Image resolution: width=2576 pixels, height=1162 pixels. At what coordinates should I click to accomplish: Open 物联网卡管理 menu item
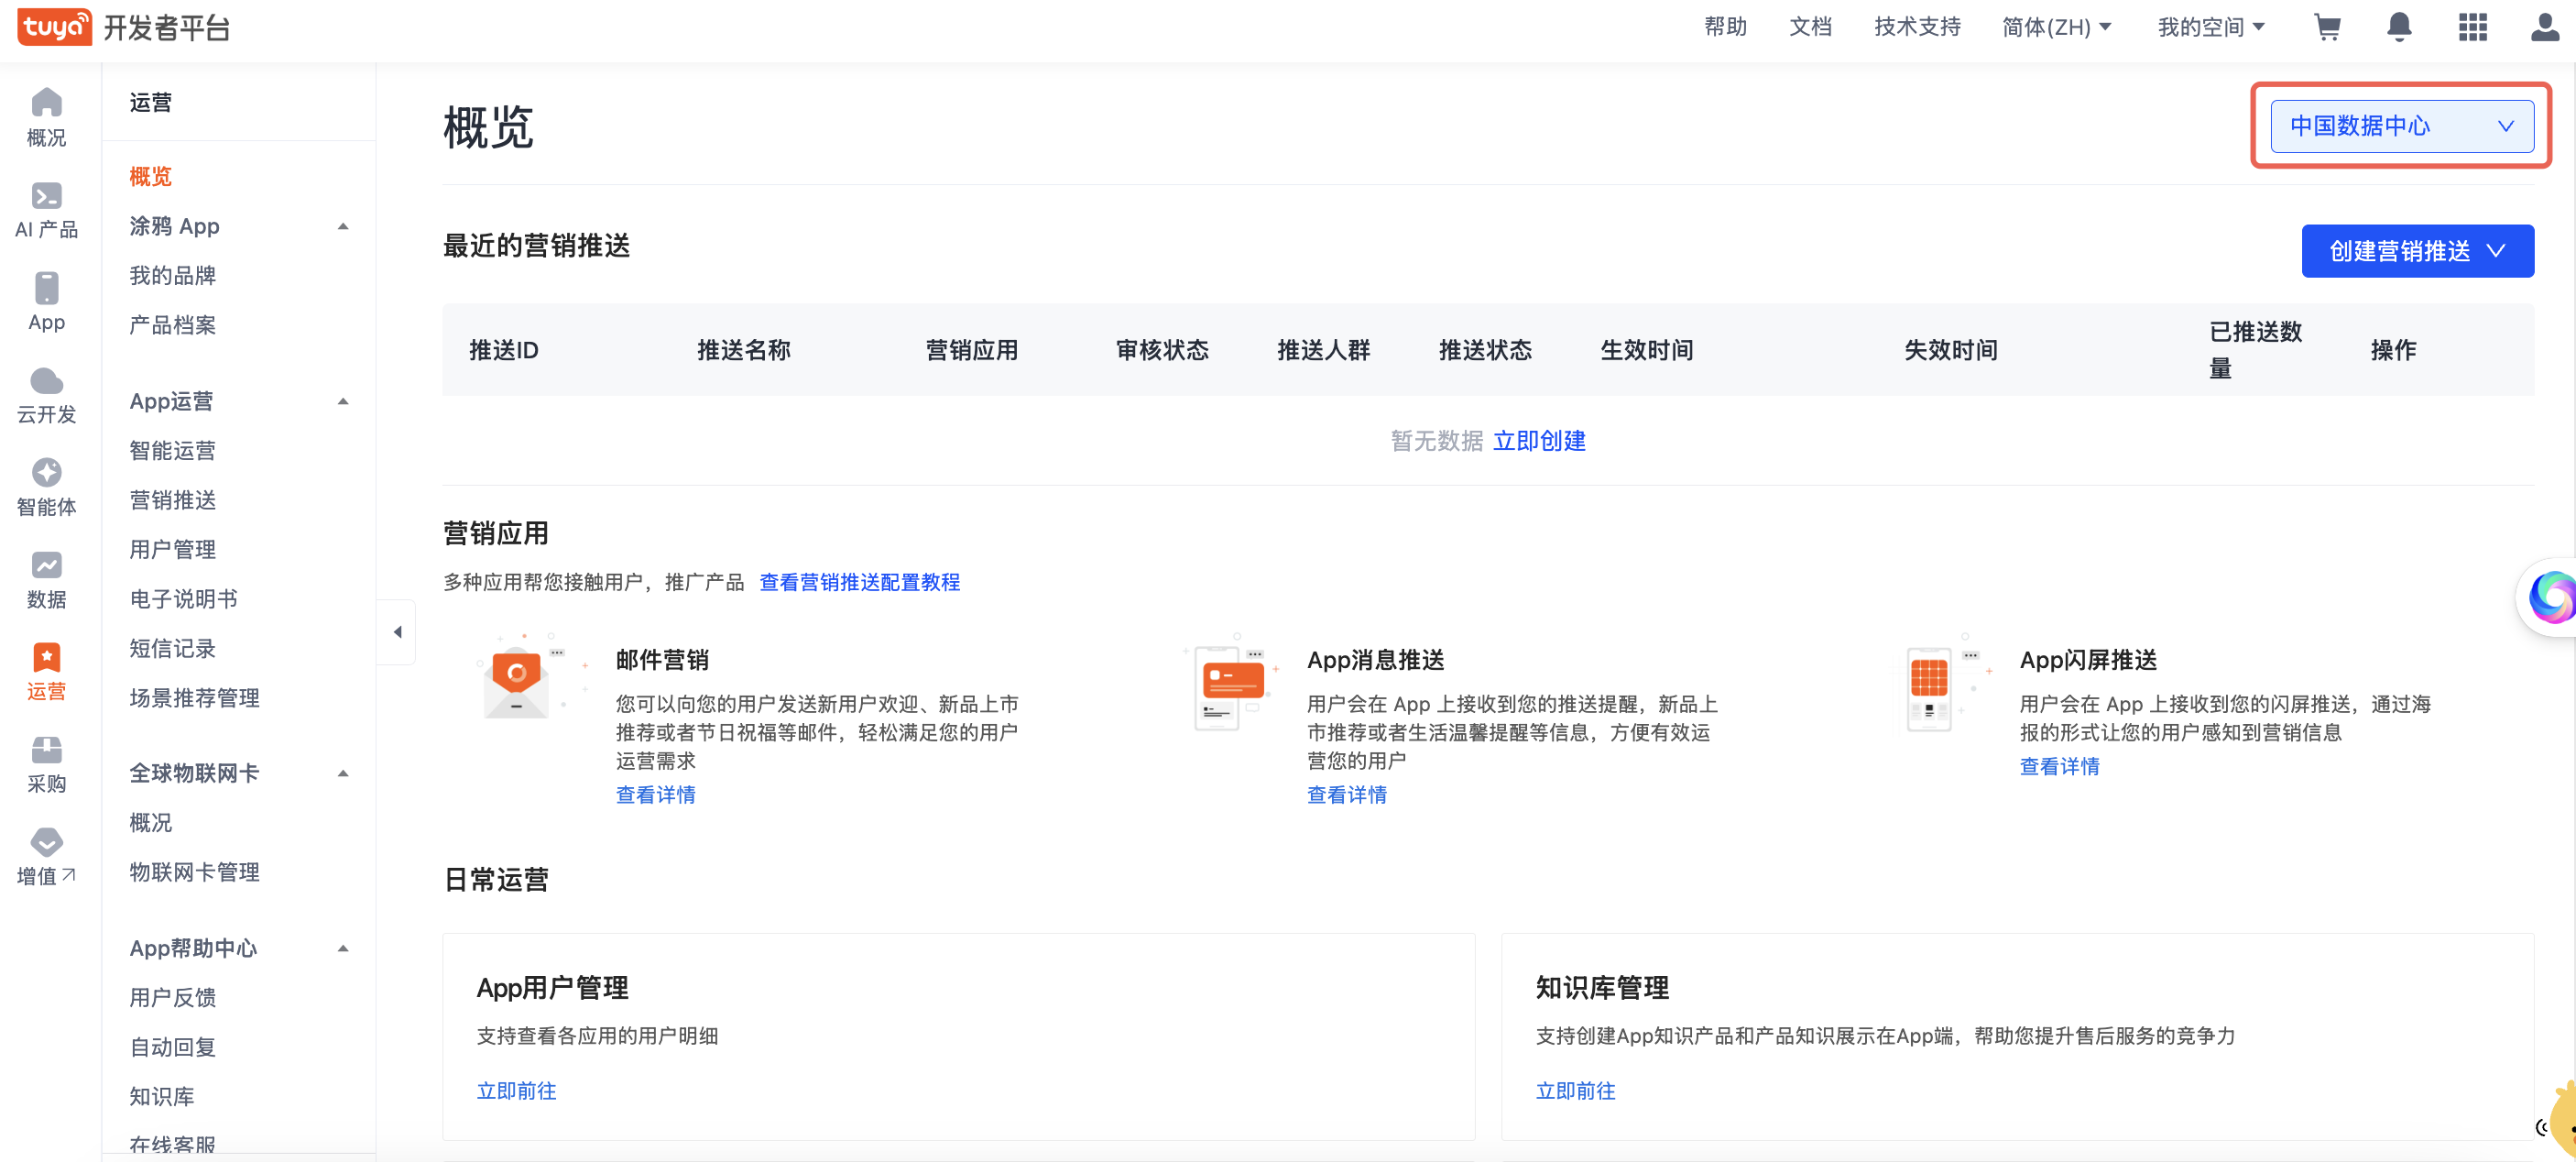(194, 872)
